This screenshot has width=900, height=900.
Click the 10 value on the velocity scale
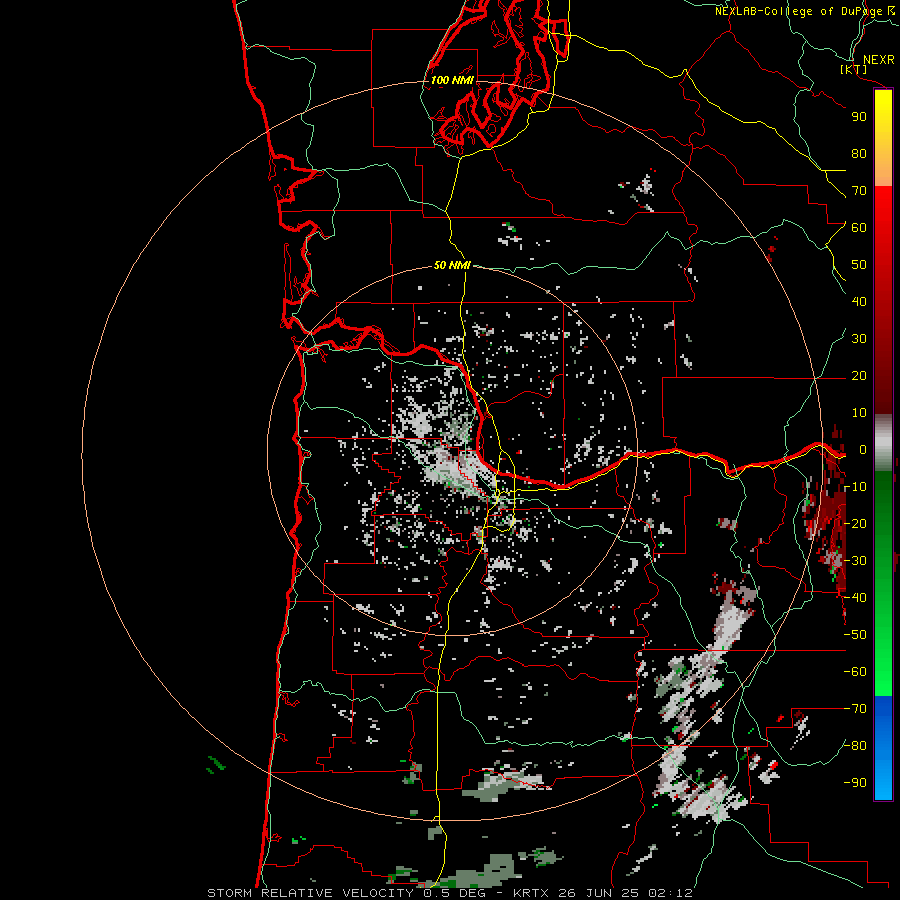click(x=859, y=413)
